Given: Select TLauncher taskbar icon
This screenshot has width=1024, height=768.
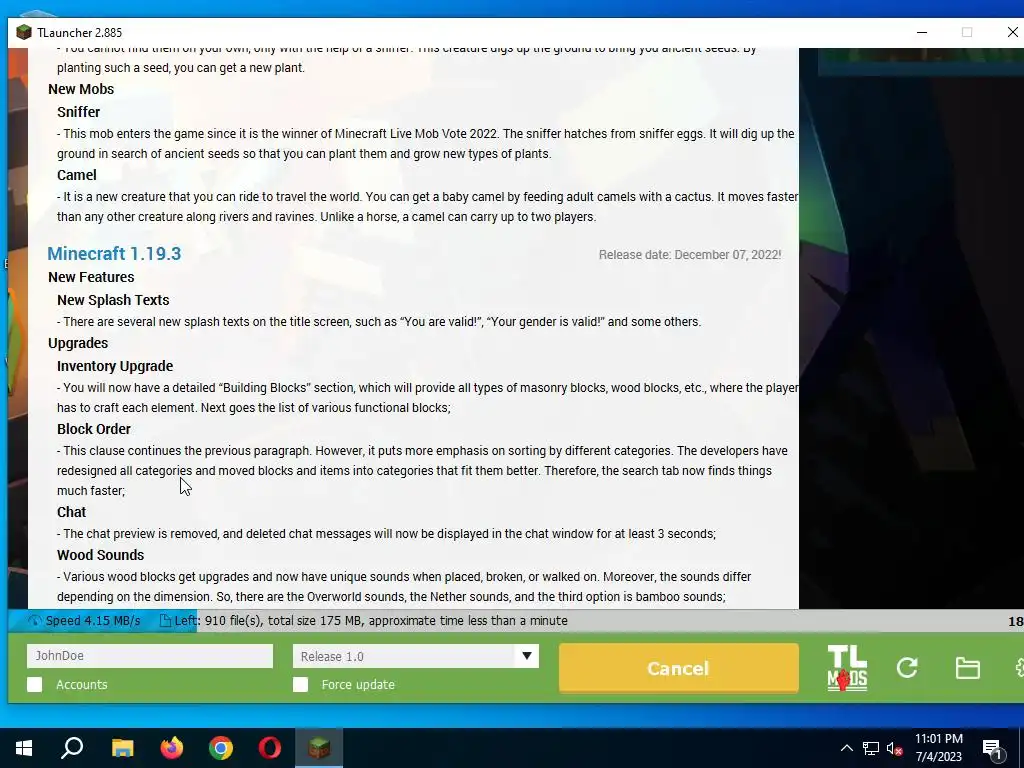Looking at the screenshot, I should click(319, 748).
